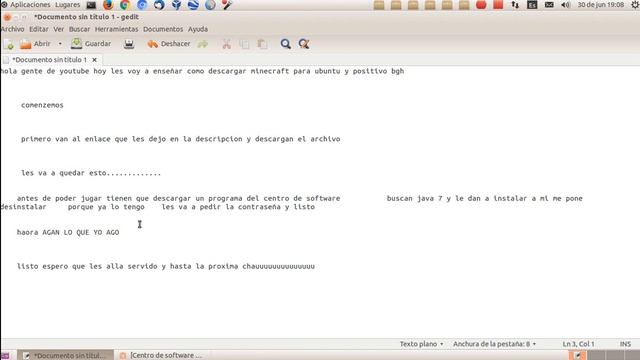Image resolution: width=640 pixels, height=360 pixels.
Task: Open the Anchura de la pestaña dropdown
Action: (x=494, y=344)
